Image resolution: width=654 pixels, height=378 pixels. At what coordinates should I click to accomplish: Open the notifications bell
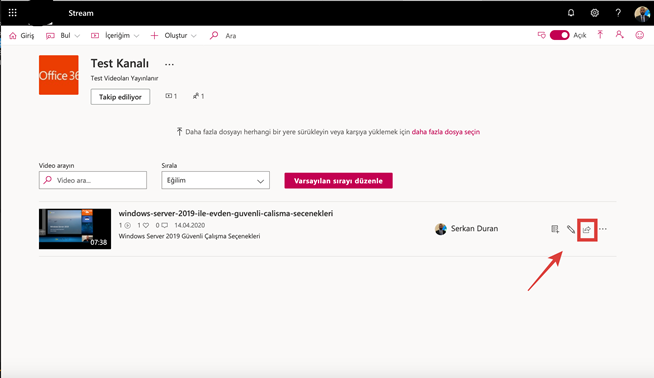[x=571, y=13]
